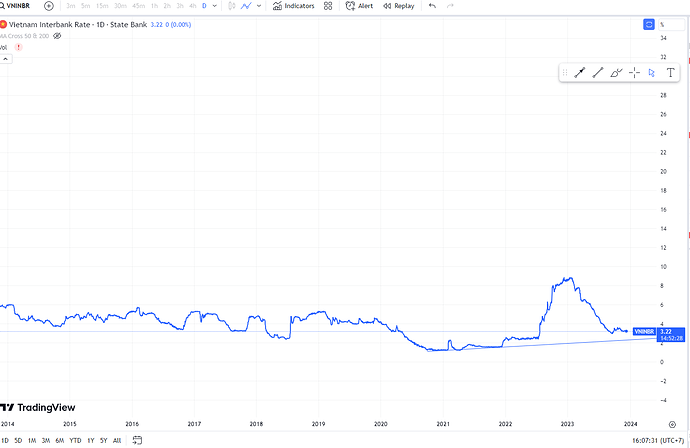Image resolution: width=690 pixels, height=448 pixels.
Task: Select the 2h interval
Action: [x=167, y=6]
